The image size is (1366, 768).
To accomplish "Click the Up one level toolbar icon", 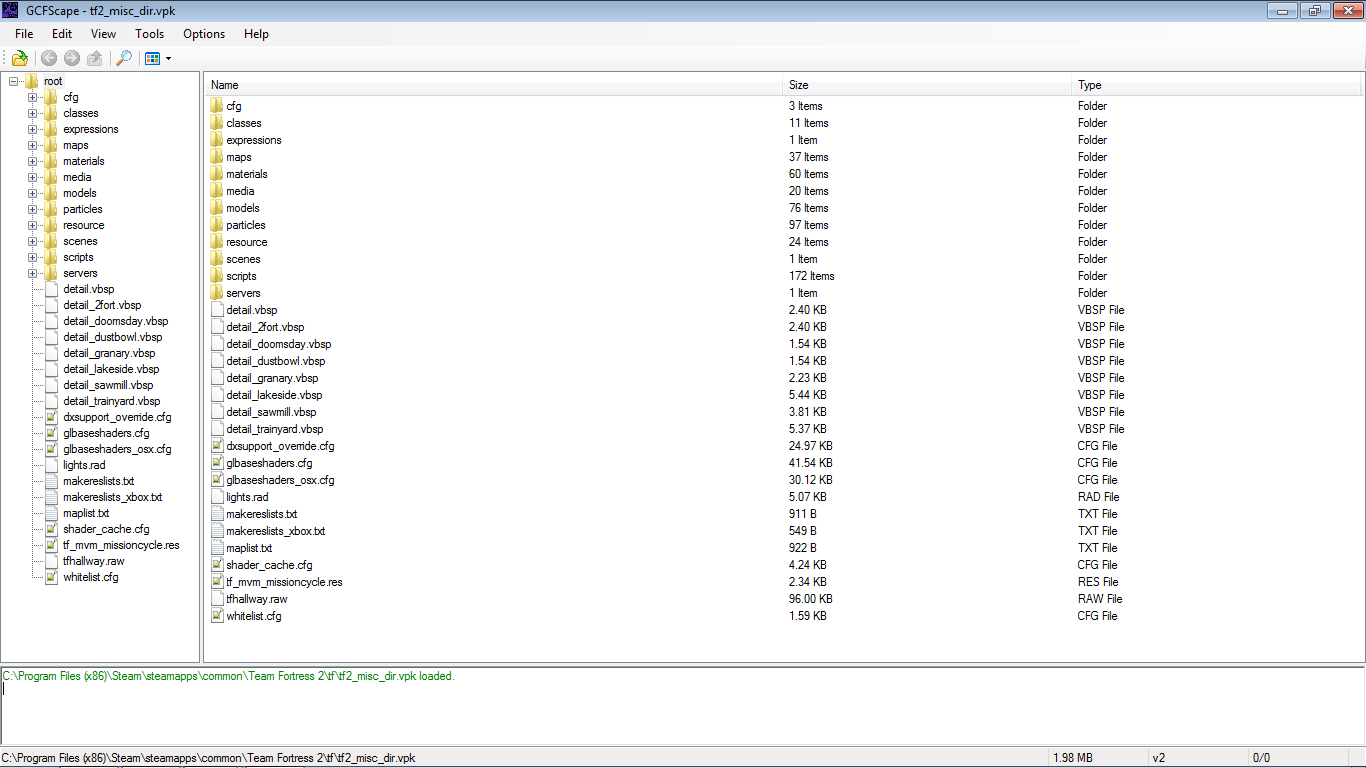I will [x=95, y=58].
